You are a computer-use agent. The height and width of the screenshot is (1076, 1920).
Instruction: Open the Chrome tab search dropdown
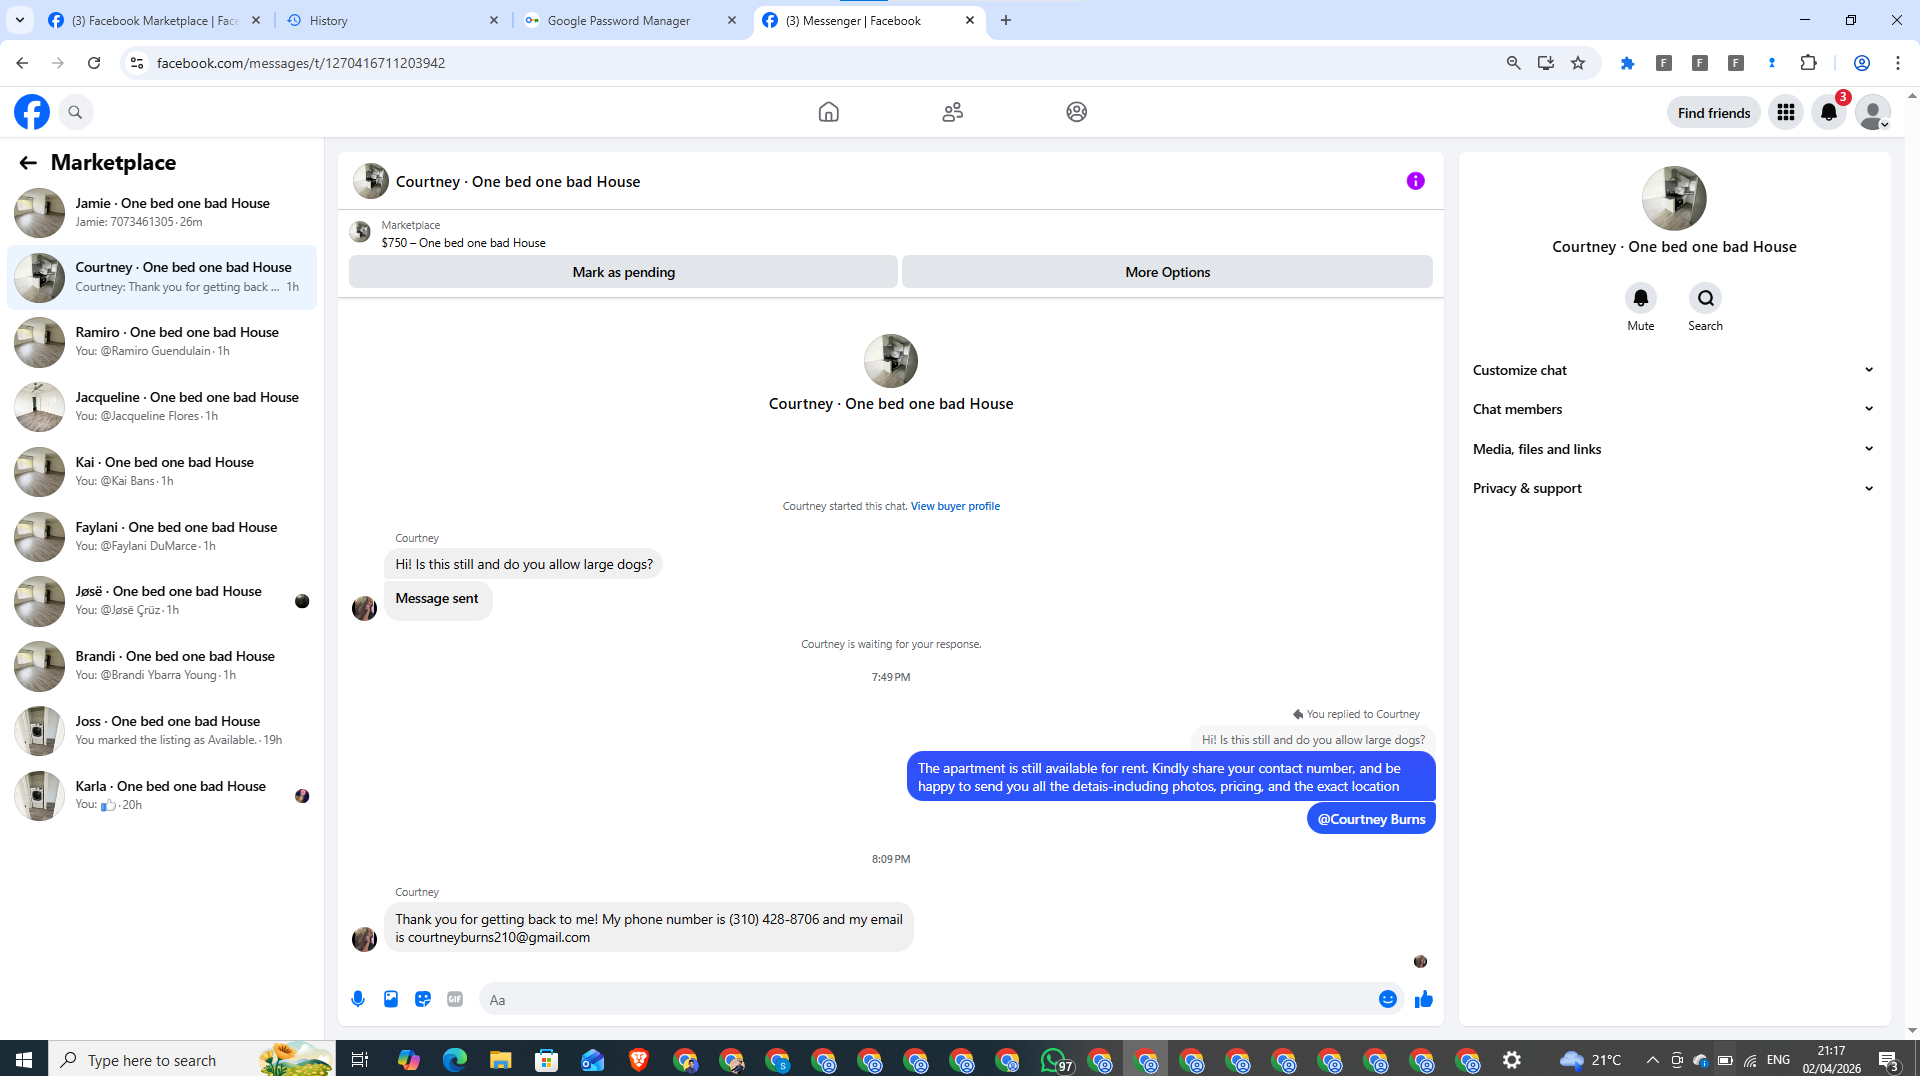point(20,20)
